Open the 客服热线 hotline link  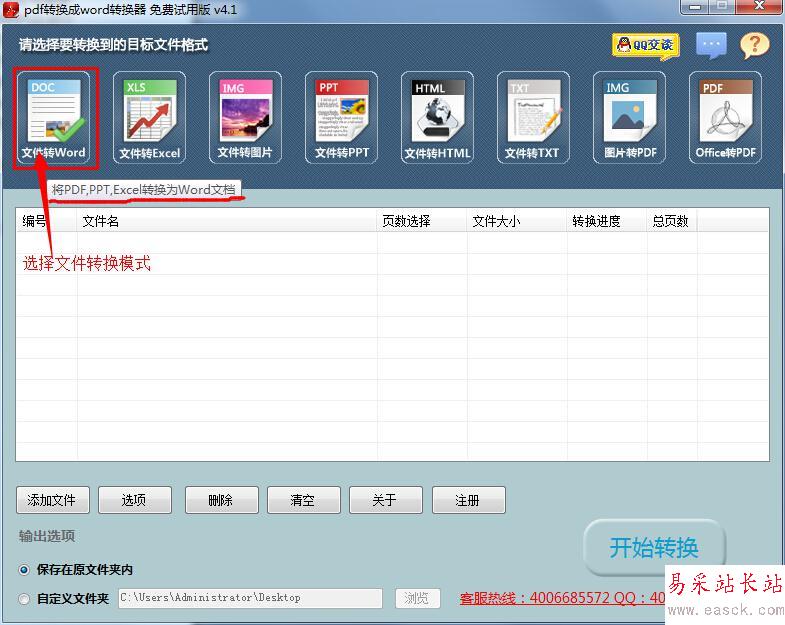click(562, 598)
